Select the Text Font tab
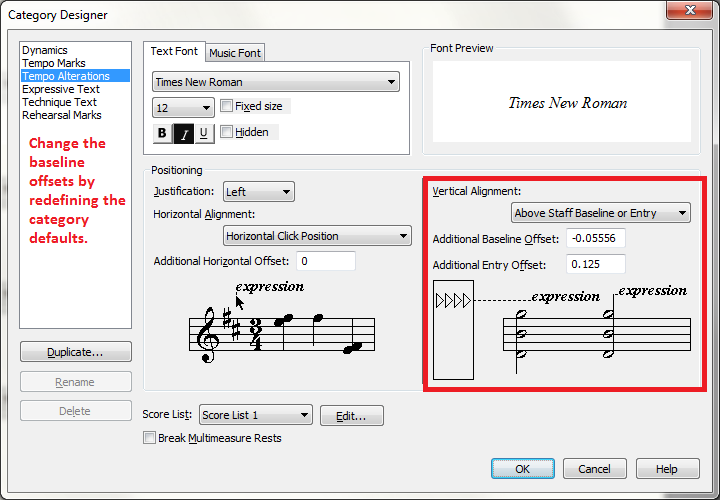720x500 pixels. click(x=175, y=51)
